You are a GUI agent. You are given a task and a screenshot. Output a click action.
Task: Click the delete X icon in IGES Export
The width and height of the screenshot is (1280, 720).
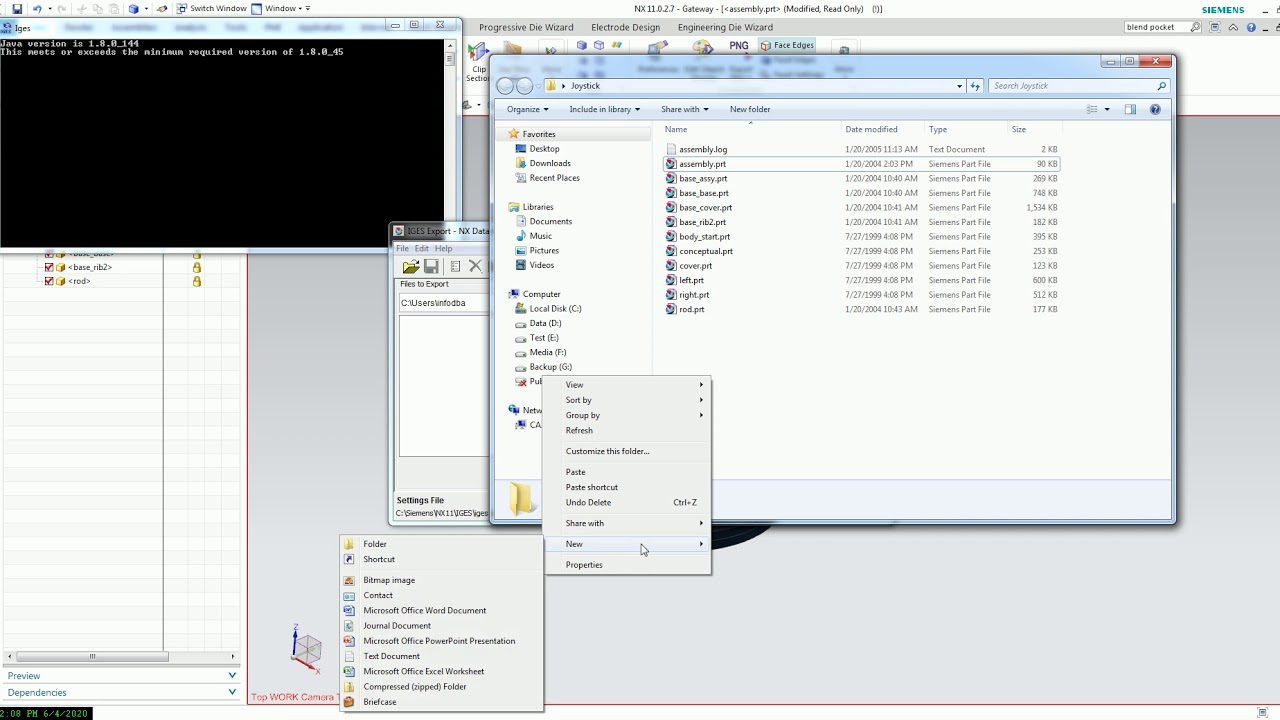coord(475,266)
